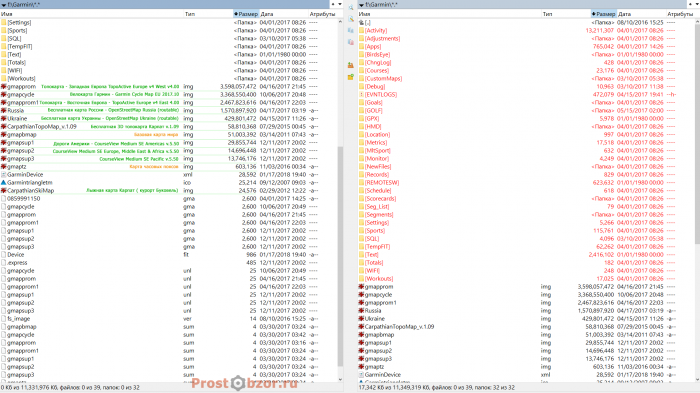Viewport: 700px width, 393px height.
Task: Click the [GOLF] folder icon in the right panel
Action: pyautogui.click(x=362, y=111)
